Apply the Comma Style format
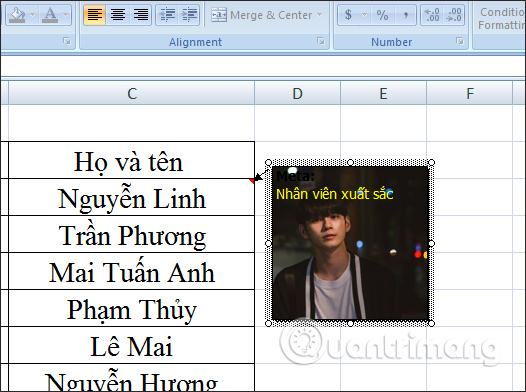 (406, 15)
